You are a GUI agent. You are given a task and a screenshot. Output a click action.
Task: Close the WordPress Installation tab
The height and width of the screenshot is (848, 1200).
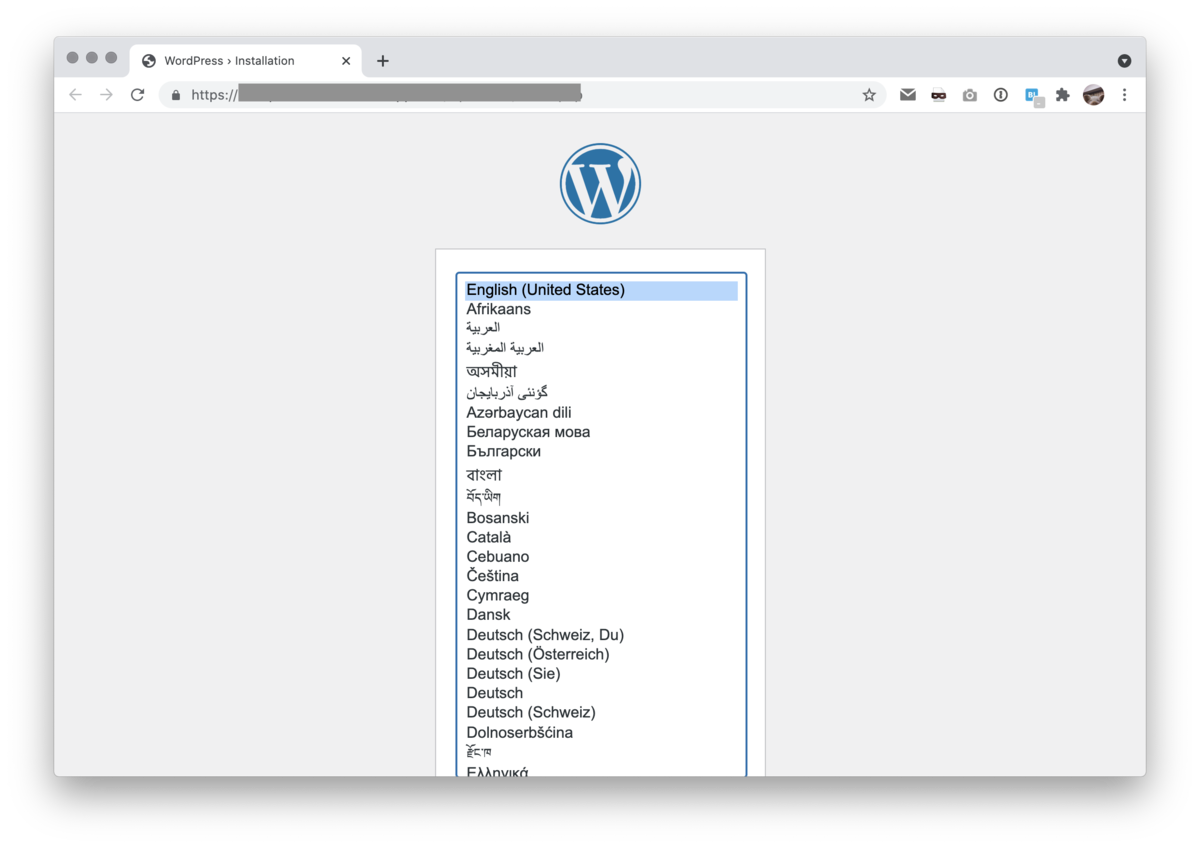click(346, 61)
